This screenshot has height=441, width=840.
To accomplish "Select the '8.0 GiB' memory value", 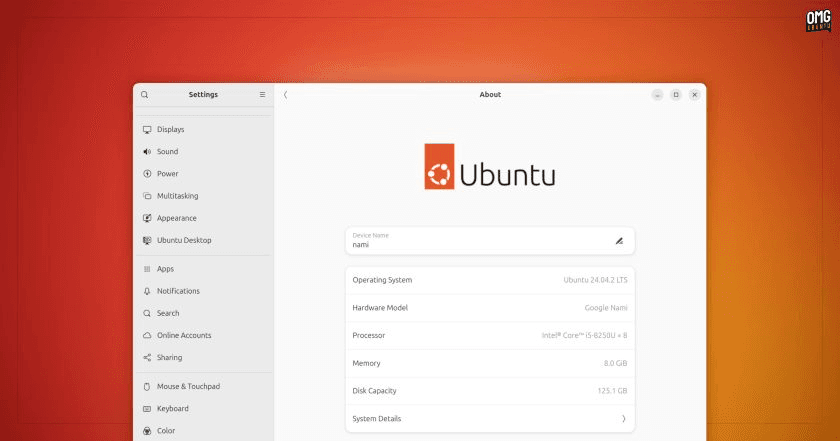I will coord(616,363).
